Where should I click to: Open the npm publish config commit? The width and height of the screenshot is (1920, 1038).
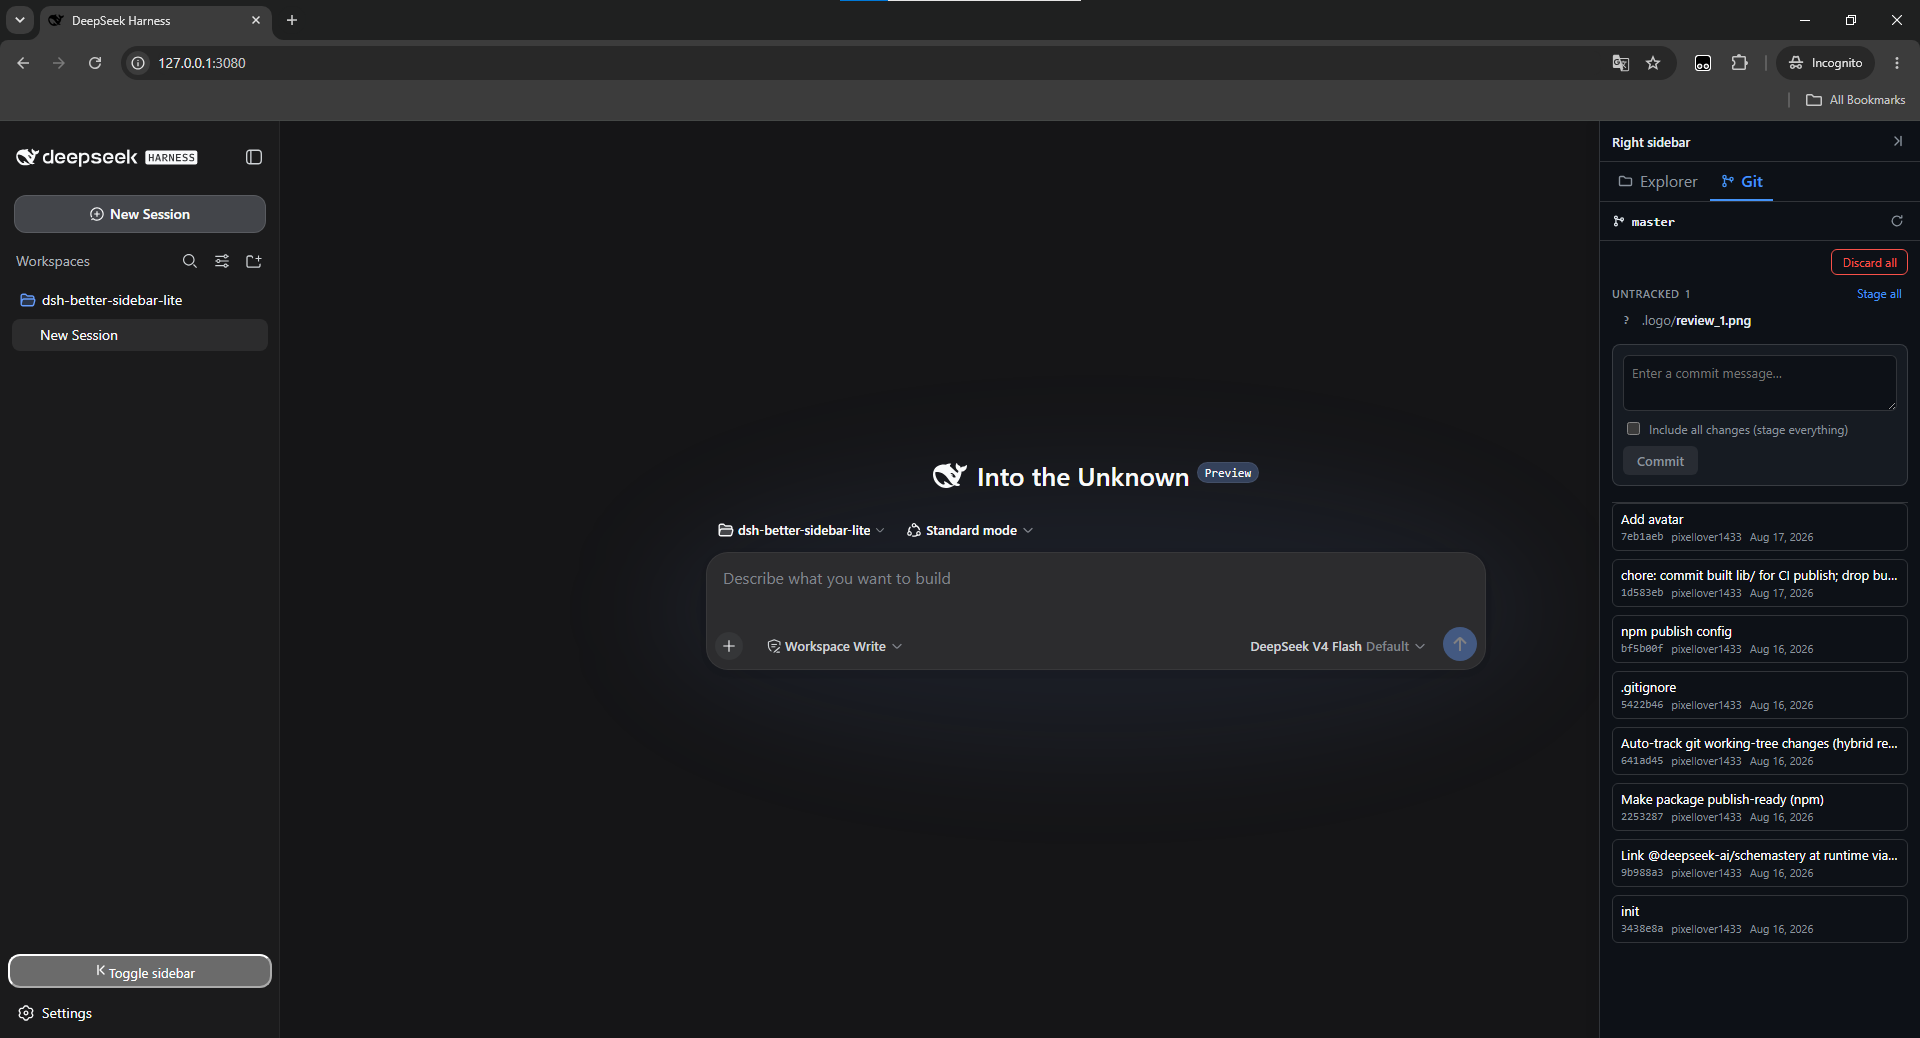[x=1760, y=639]
